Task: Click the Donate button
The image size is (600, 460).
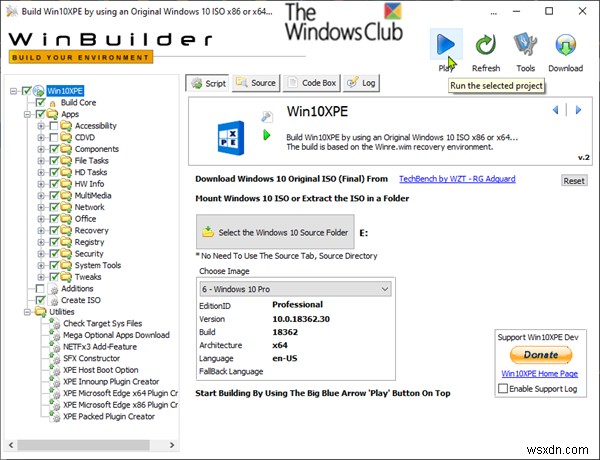Action: click(x=541, y=355)
